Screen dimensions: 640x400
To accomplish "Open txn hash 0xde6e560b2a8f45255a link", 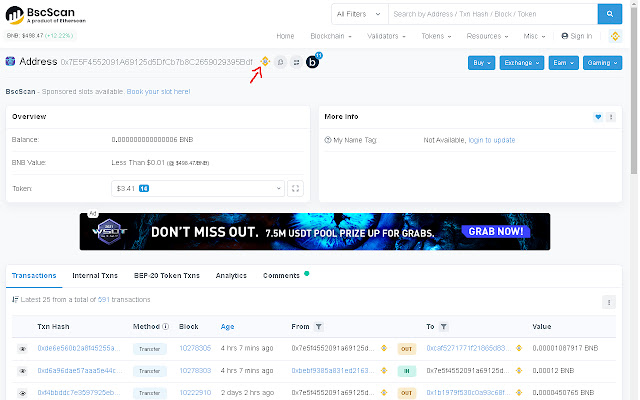I will 79,349.
